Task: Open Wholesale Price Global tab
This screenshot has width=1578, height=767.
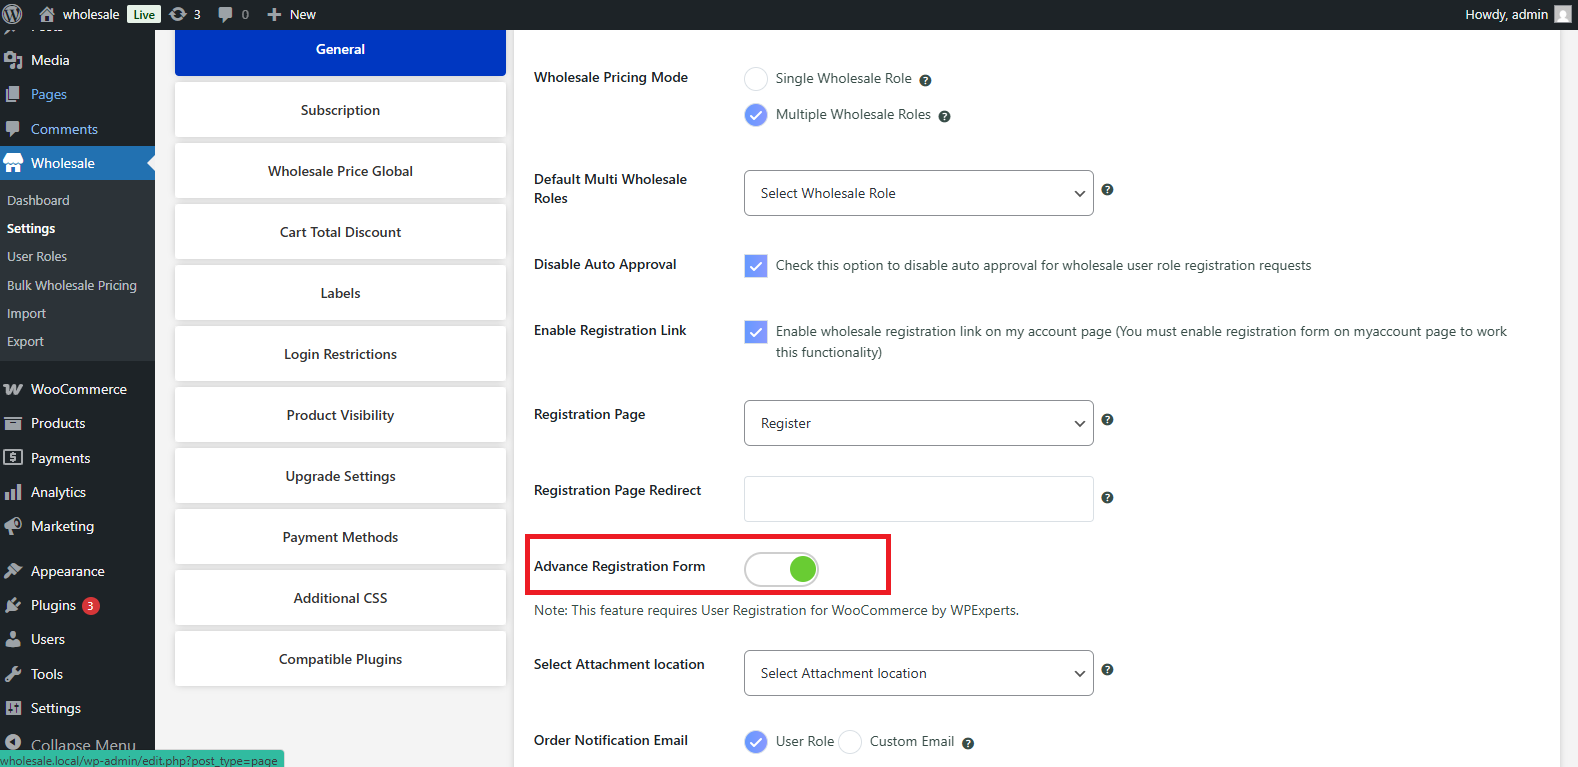Action: pyautogui.click(x=340, y=171)
